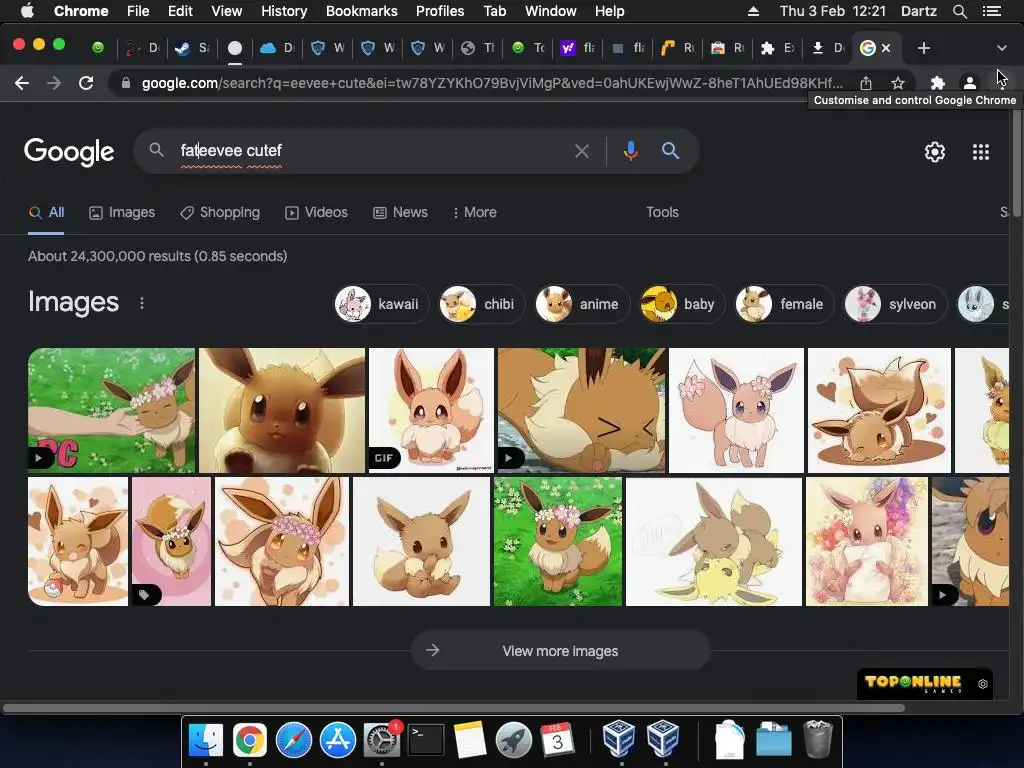Share this page from the address bar
Screen dimensions: 1024x768
pos(866,83)
